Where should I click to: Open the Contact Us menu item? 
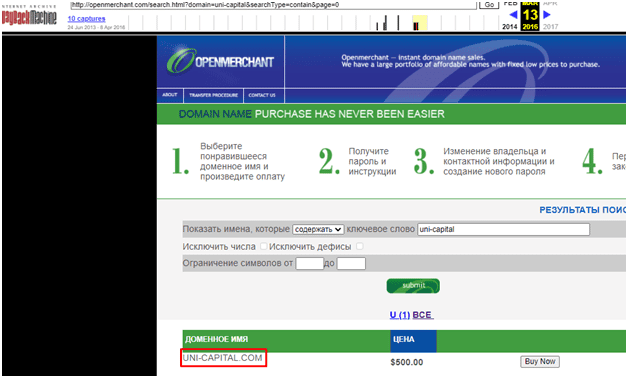click(x=262, y=95)
